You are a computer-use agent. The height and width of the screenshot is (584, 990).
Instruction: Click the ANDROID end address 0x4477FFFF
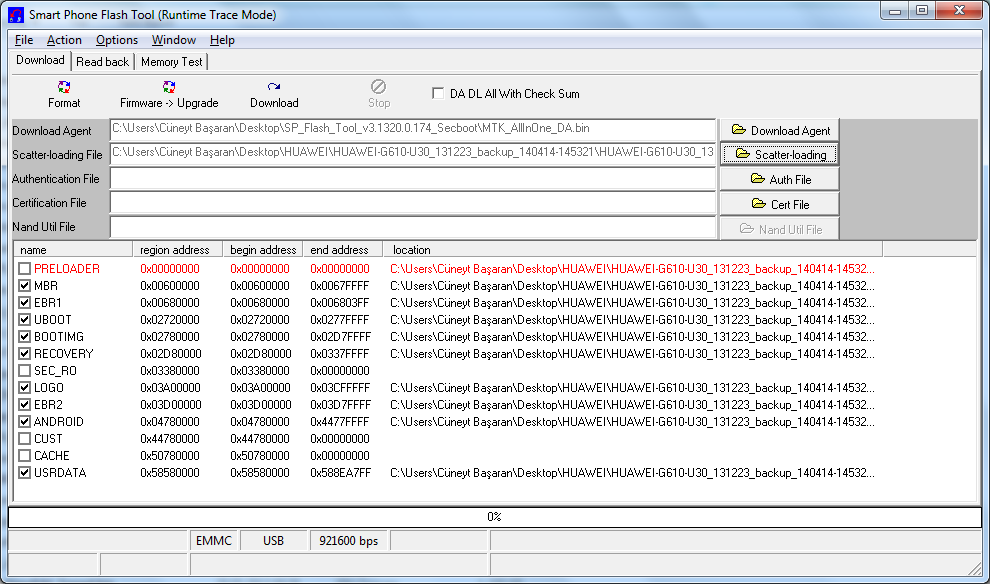(x=340, y=422)
